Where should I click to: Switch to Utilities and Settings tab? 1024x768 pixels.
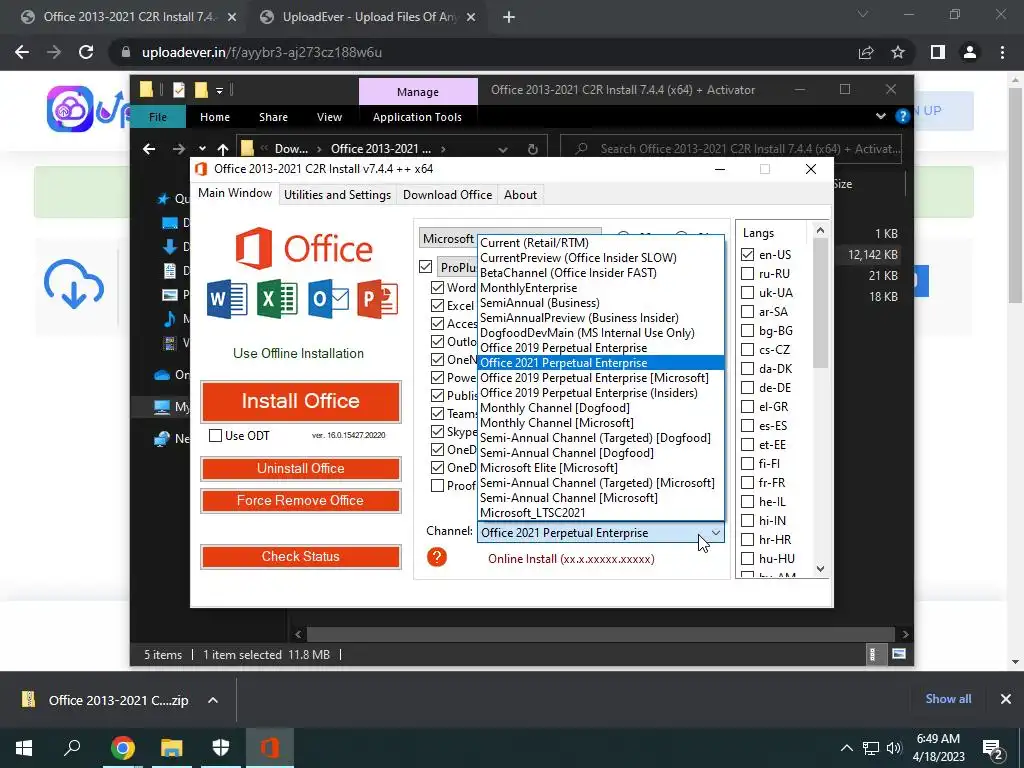click(337, 195)
